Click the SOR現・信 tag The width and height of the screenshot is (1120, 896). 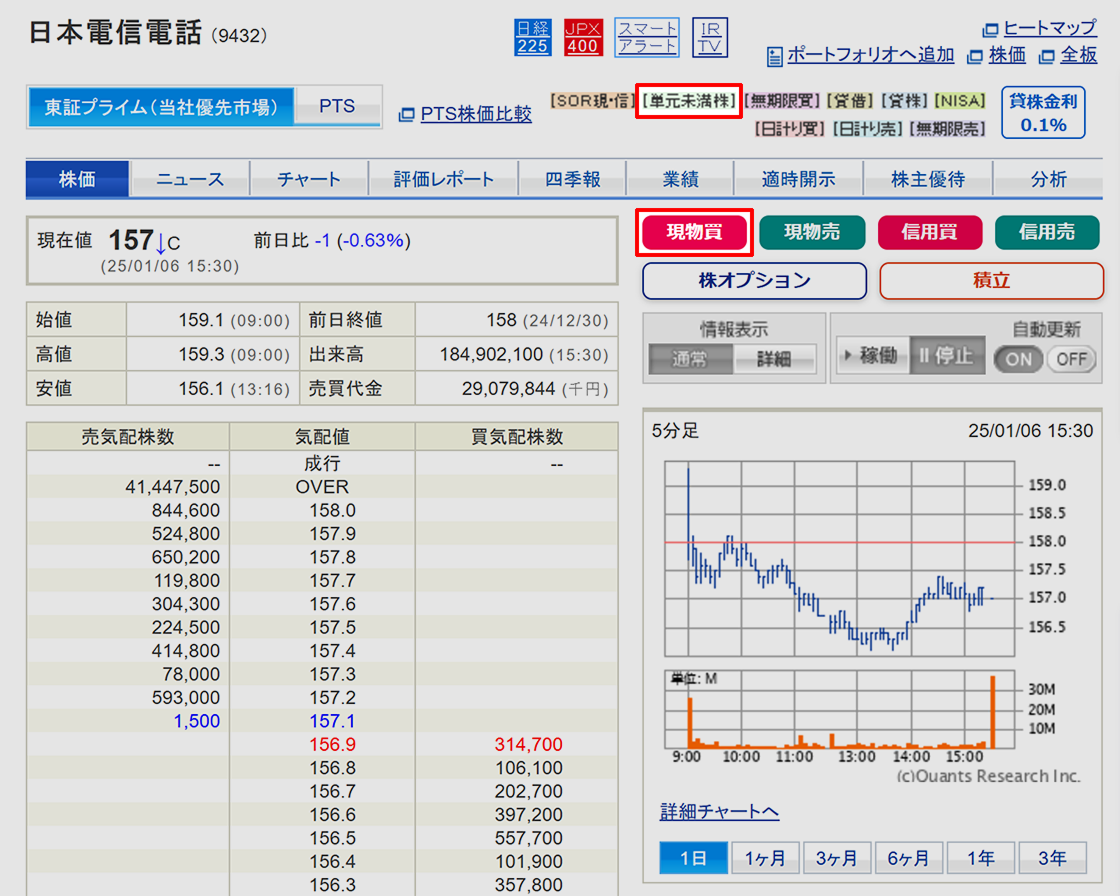click(592, 101)
